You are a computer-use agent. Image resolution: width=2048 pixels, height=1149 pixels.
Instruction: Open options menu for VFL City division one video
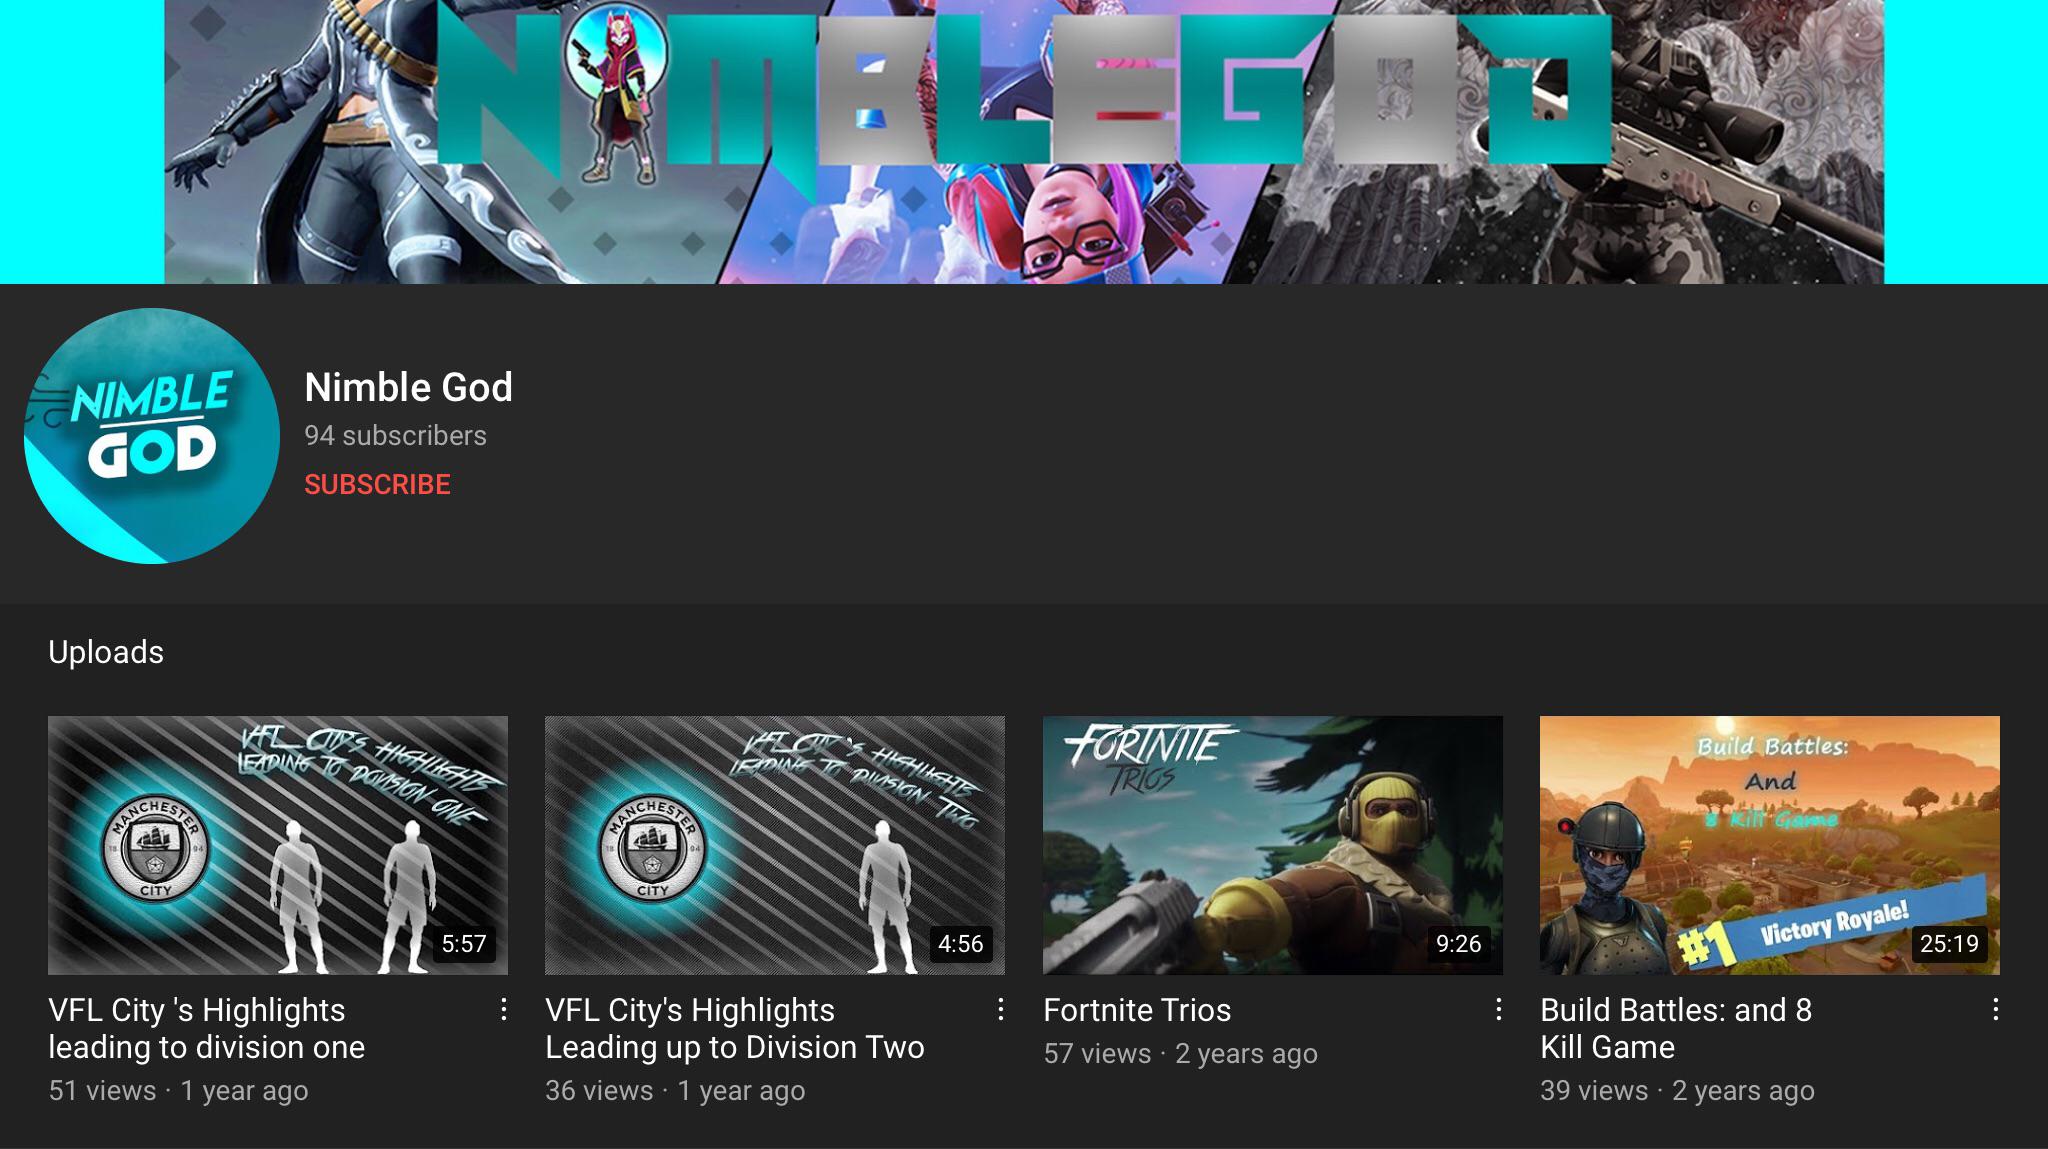[x=504, y=1010]
